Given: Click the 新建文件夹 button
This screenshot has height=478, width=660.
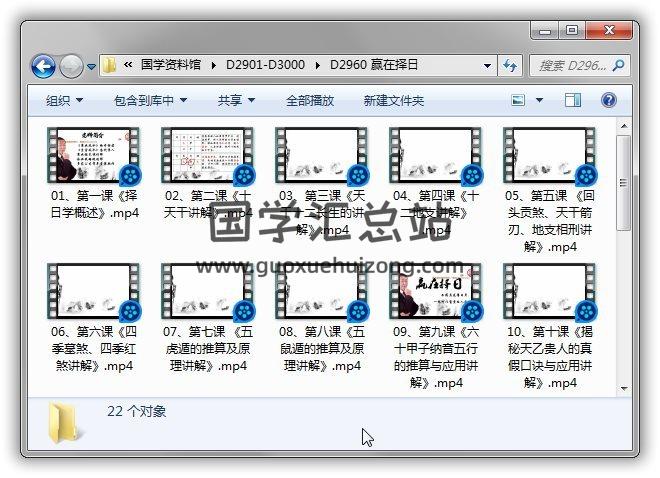Looking at the screenshot, I should coord(393,101).
